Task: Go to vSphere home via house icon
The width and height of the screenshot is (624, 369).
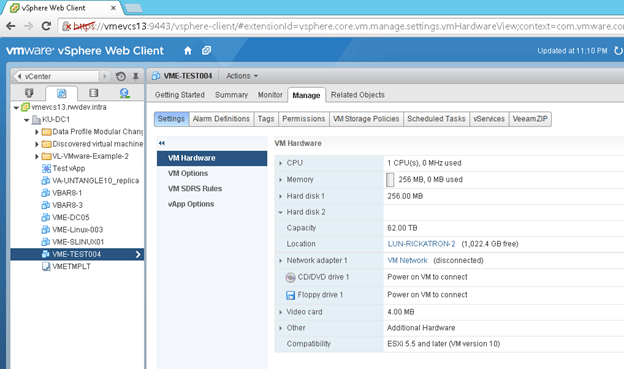Action: click(x=188, y=51)
